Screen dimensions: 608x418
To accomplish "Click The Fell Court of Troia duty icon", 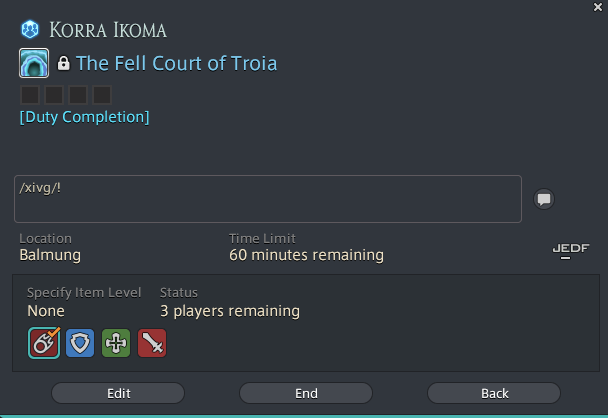I will click(34, 63).
